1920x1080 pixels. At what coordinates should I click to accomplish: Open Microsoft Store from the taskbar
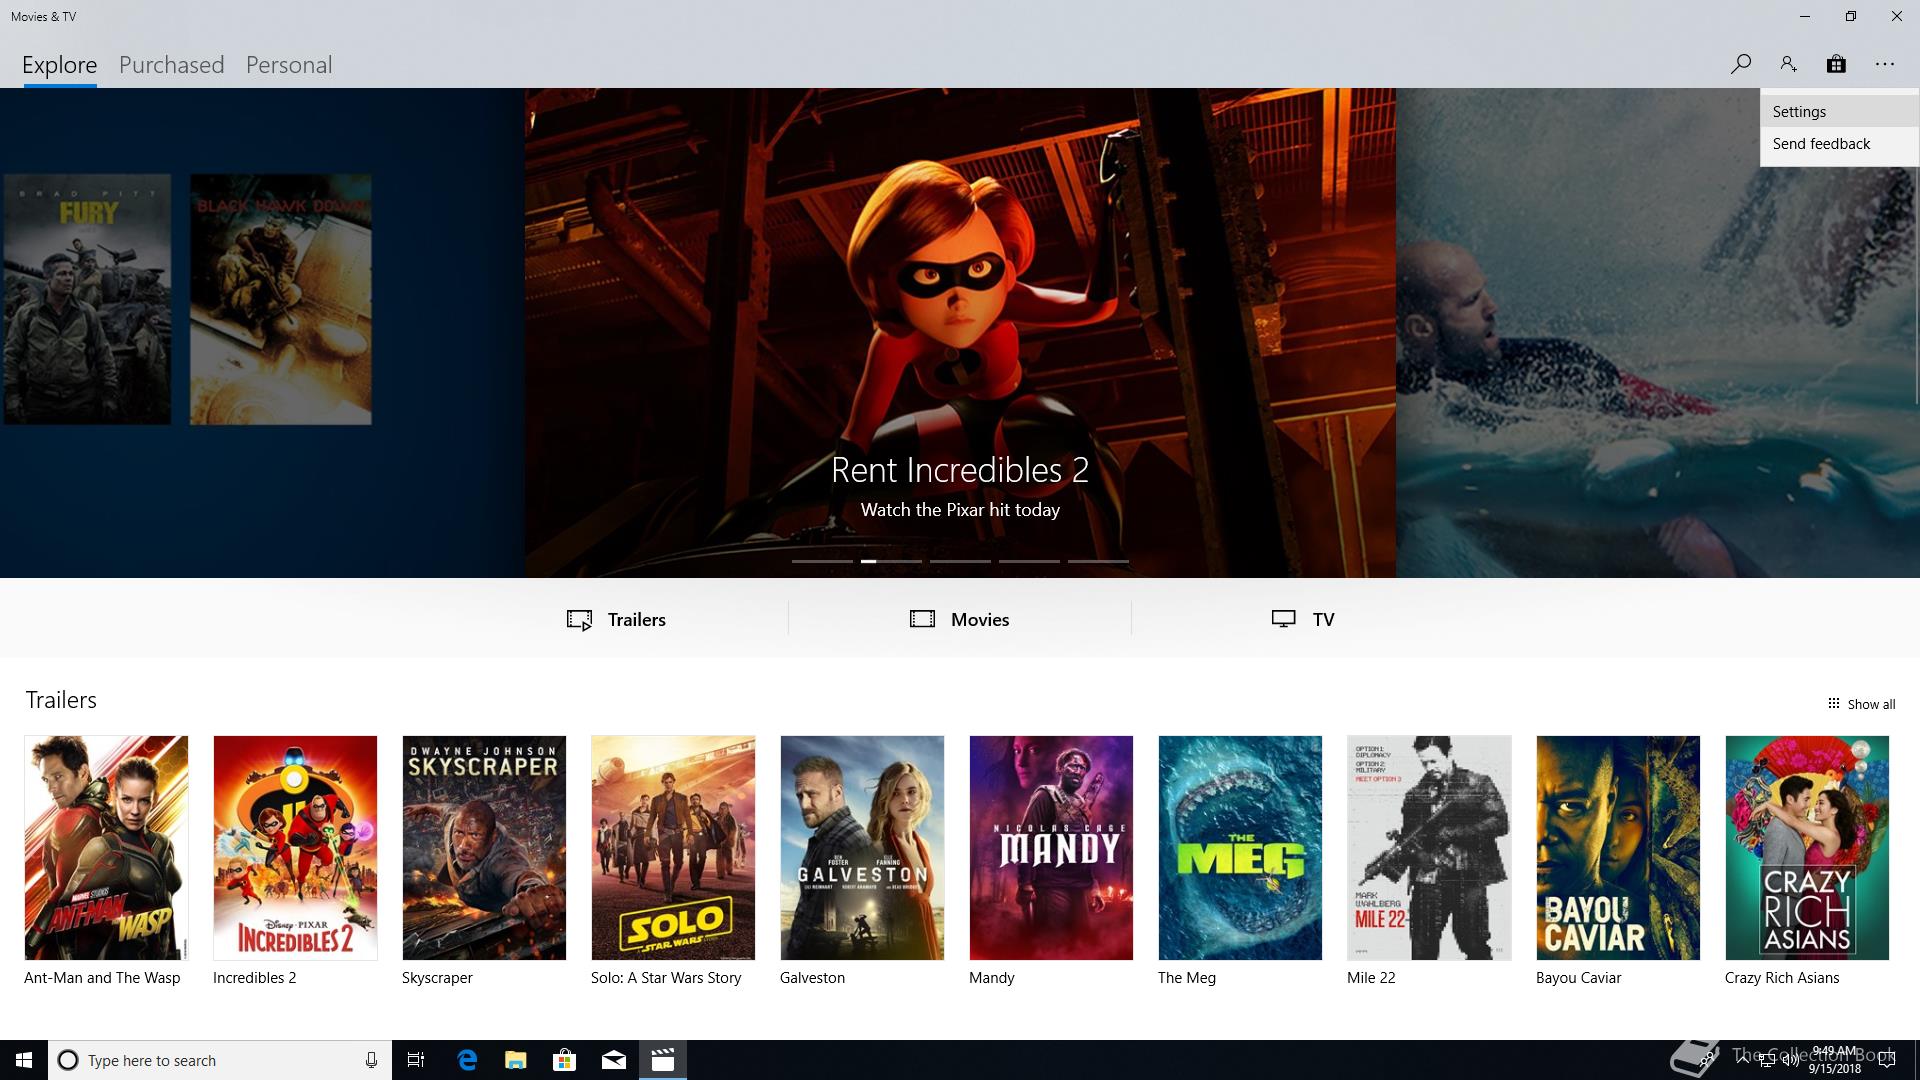(x=565, y=1060)
